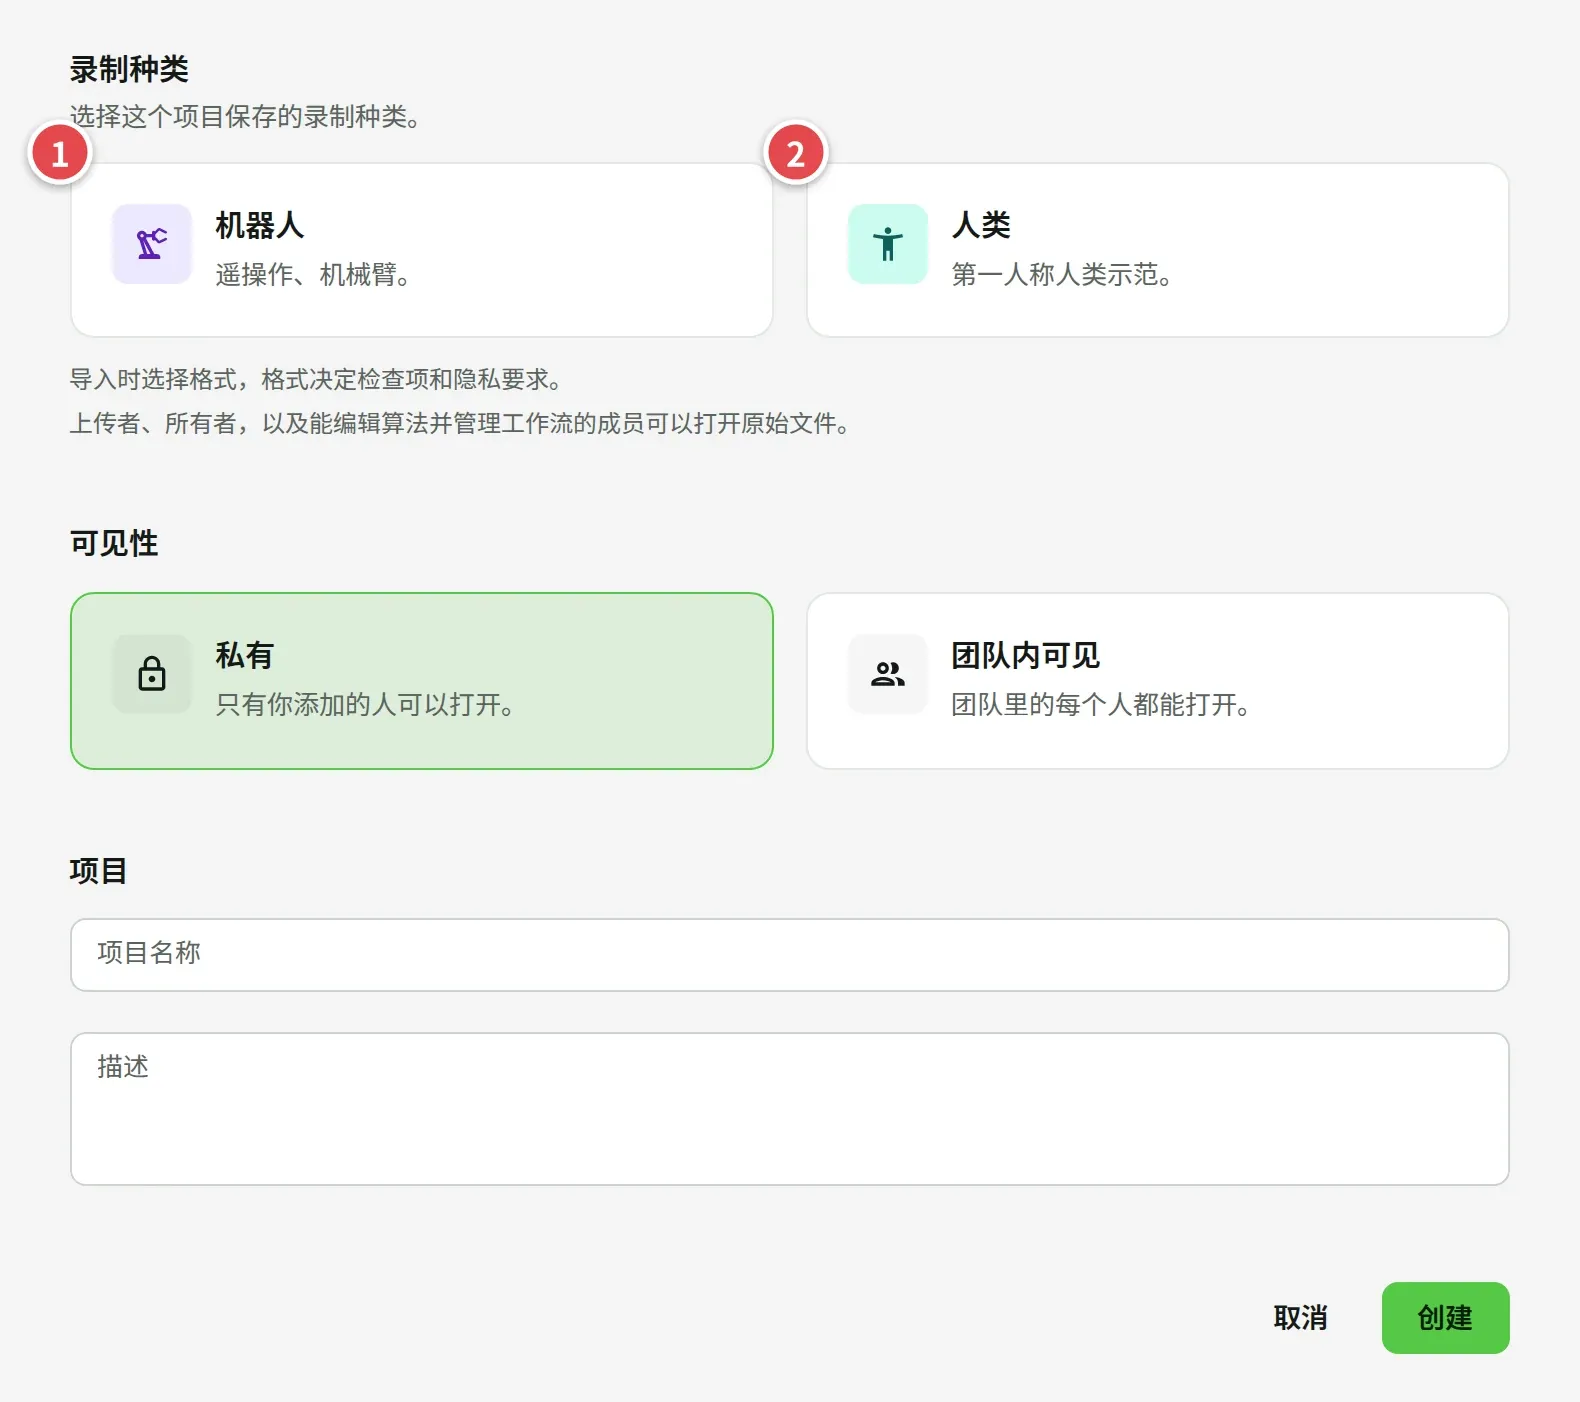Click the text 选择这个项目保存的录制种类。

(245, 117)
